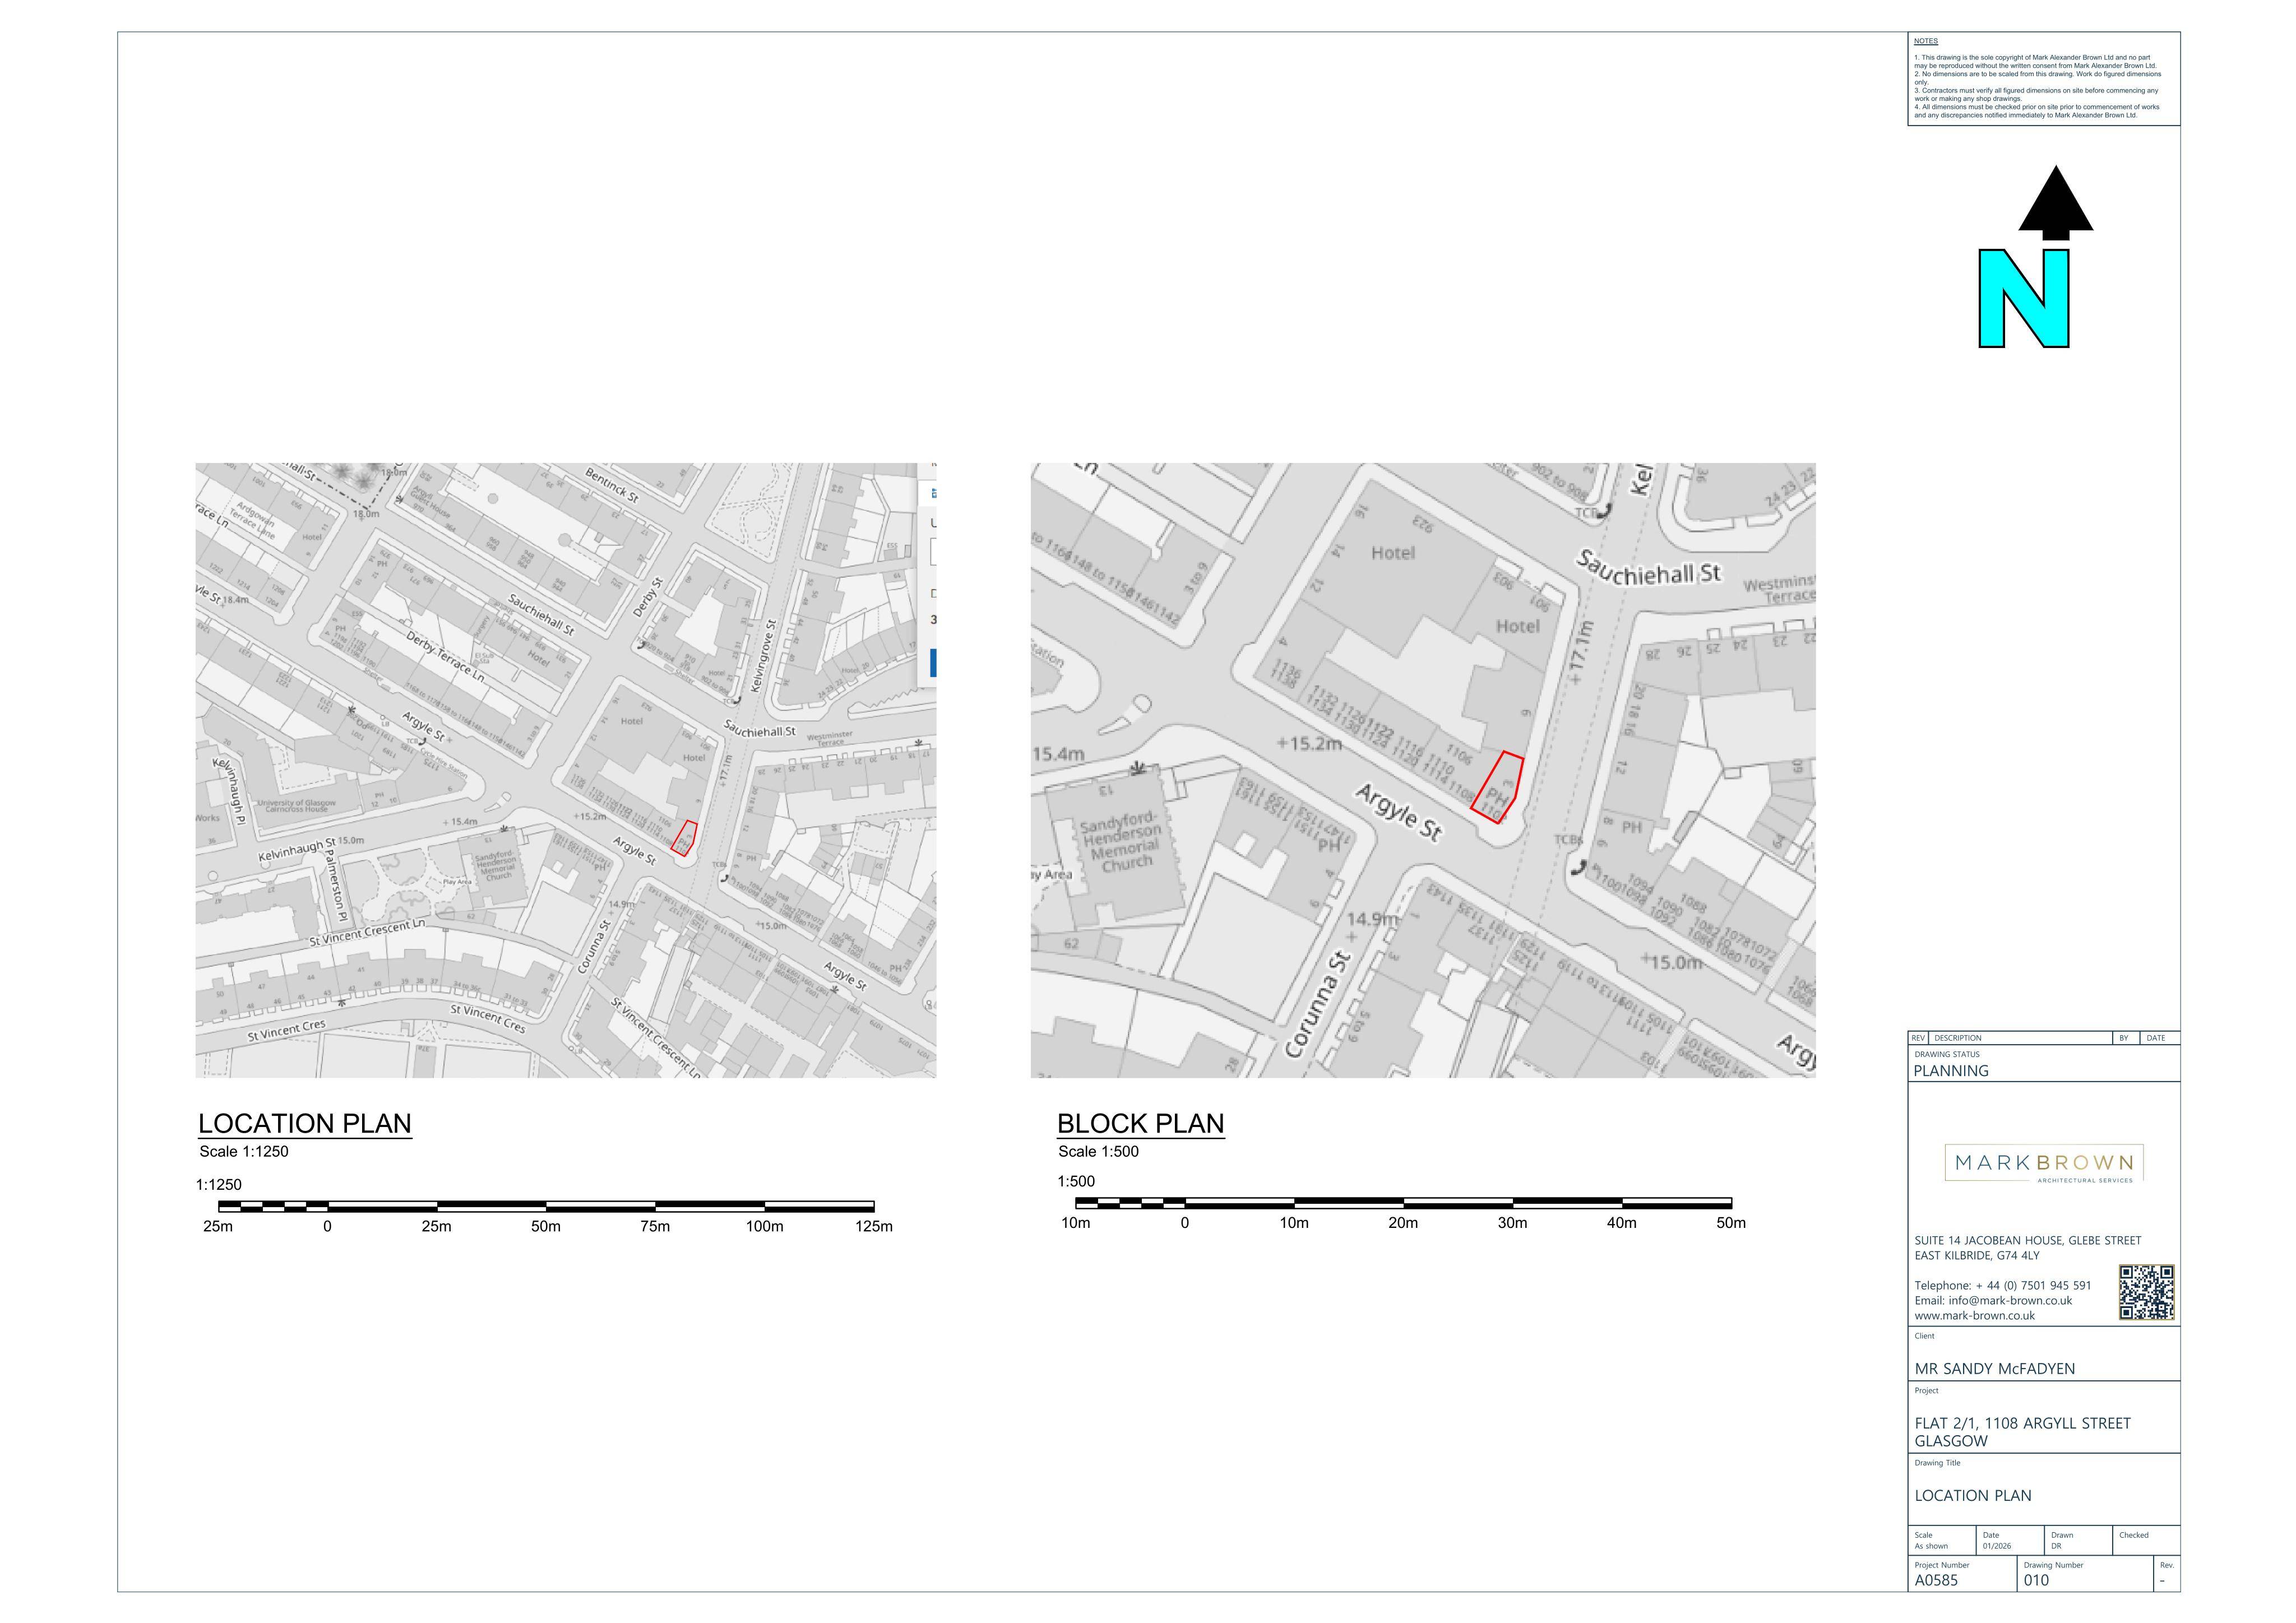2296x1623 pixels.
Task: Click the location plan map thumbnail
Action: (x=566, y=770)
